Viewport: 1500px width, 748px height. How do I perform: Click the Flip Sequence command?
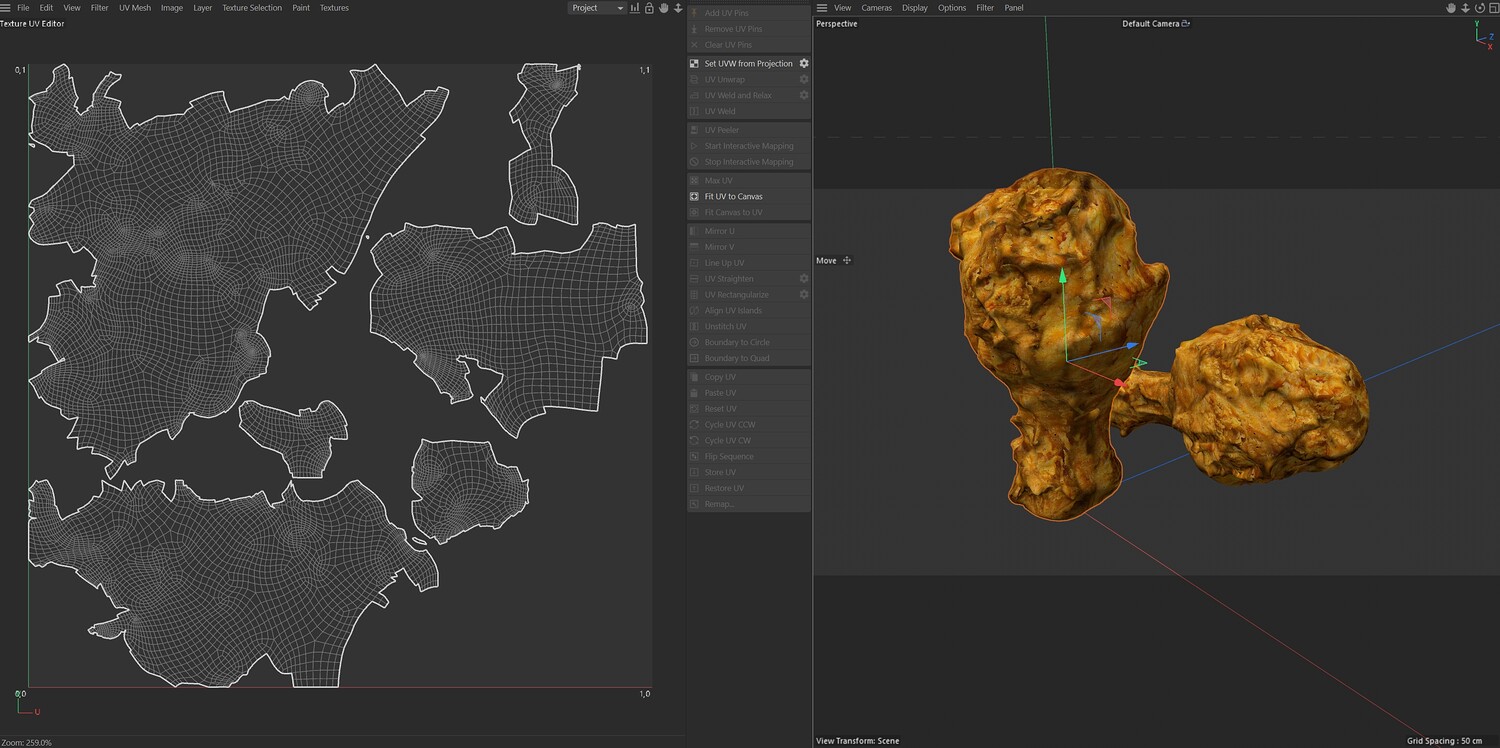tap(749, 456)
